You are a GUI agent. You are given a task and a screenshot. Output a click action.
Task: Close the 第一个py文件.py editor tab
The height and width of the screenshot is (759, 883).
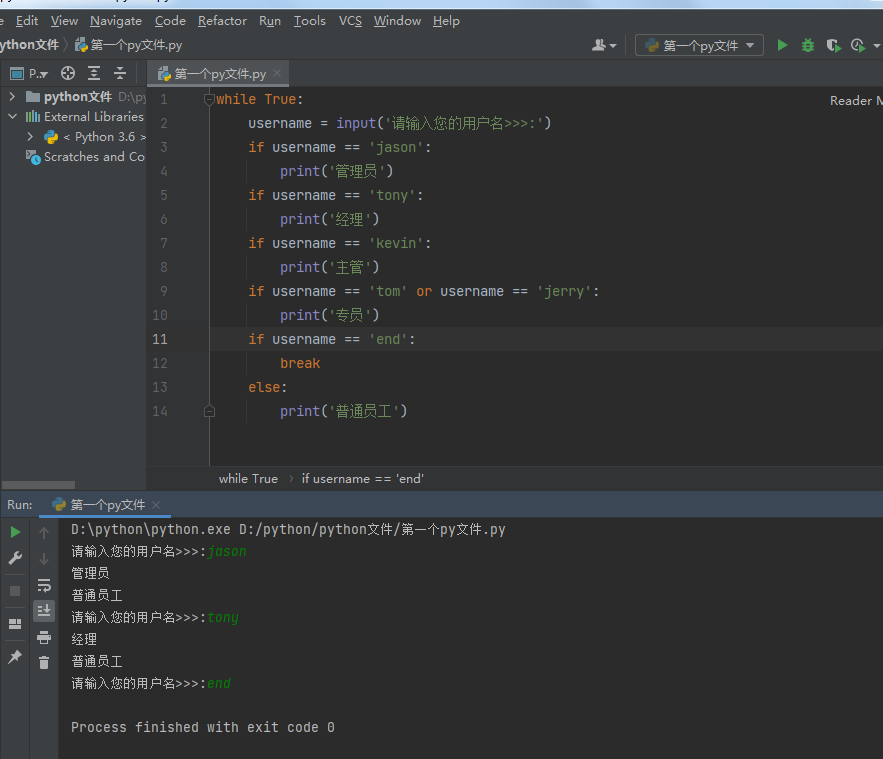pos(277,74)
